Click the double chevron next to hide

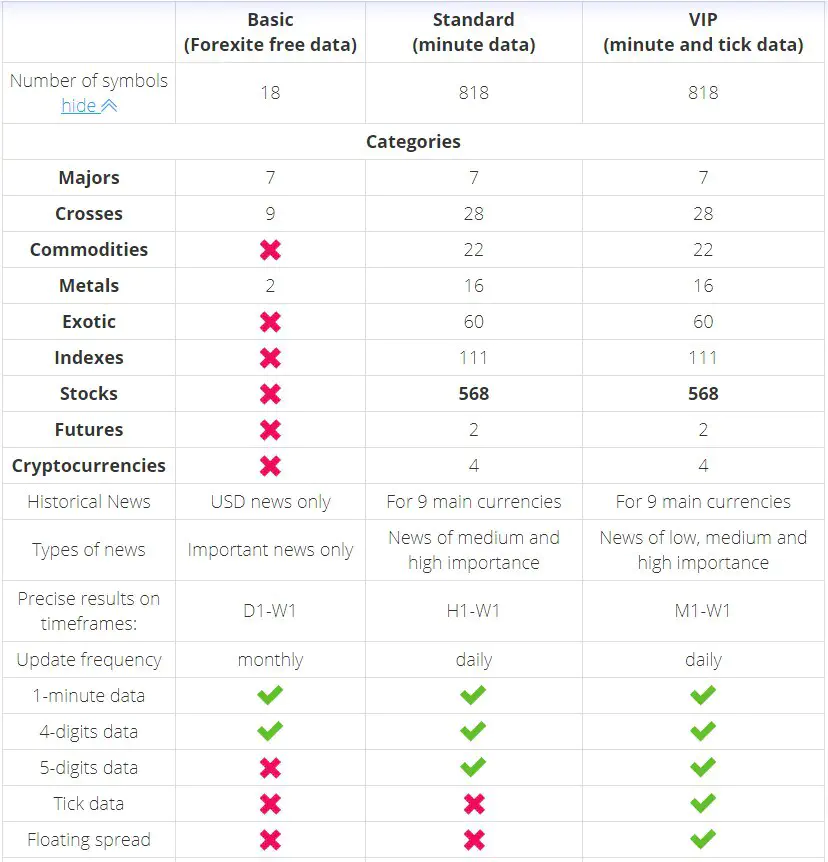coord(109,106)
